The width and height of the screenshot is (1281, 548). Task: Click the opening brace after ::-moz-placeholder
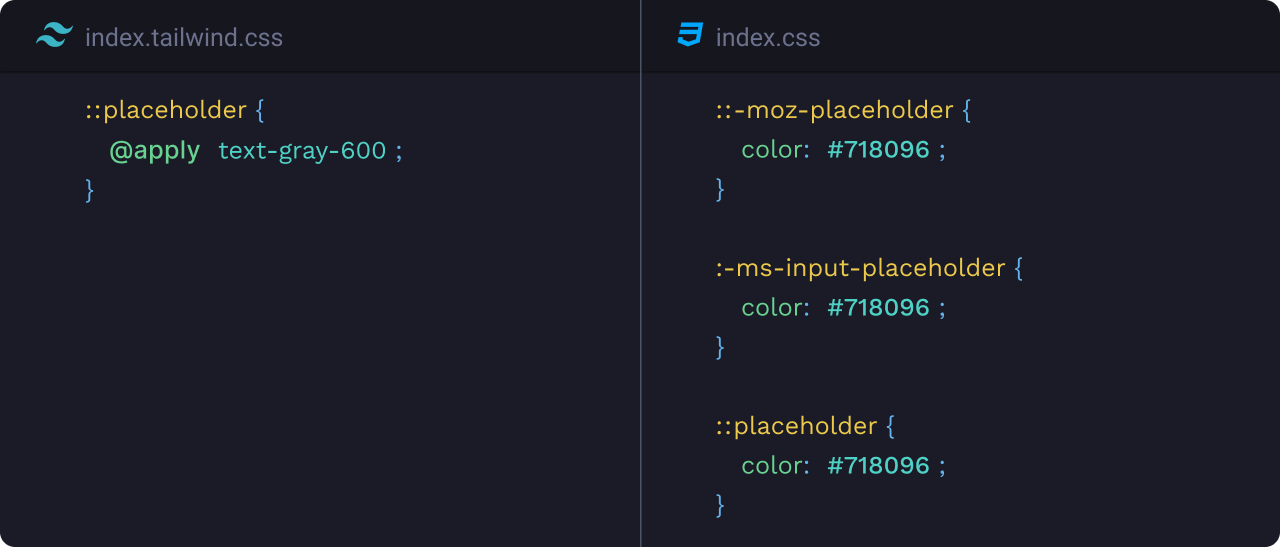(x=966, y=110)
